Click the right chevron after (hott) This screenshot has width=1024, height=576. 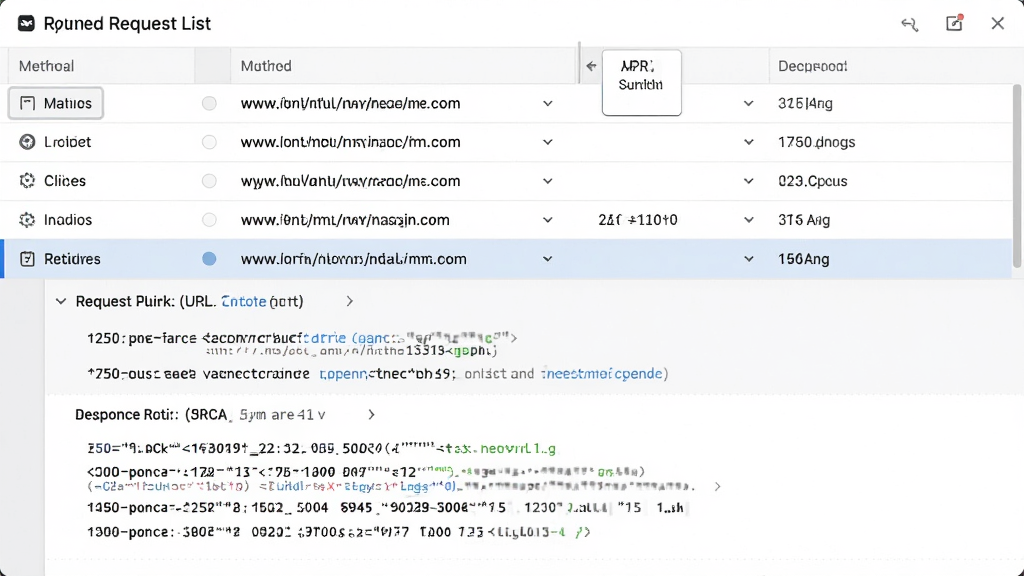coord(349,301)
